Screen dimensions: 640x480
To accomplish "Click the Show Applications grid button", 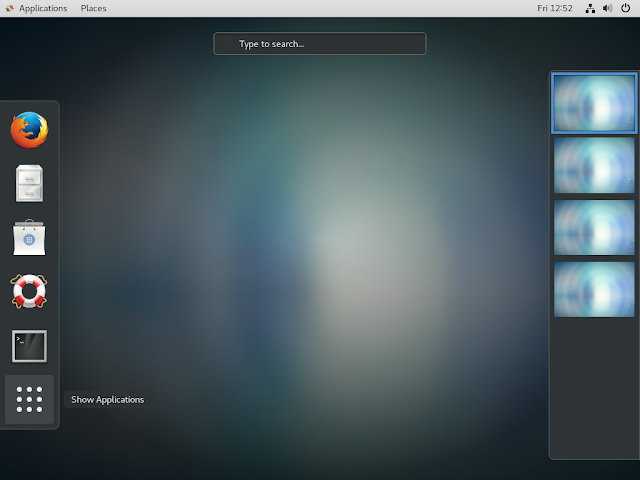I will [x=29, y=399].
